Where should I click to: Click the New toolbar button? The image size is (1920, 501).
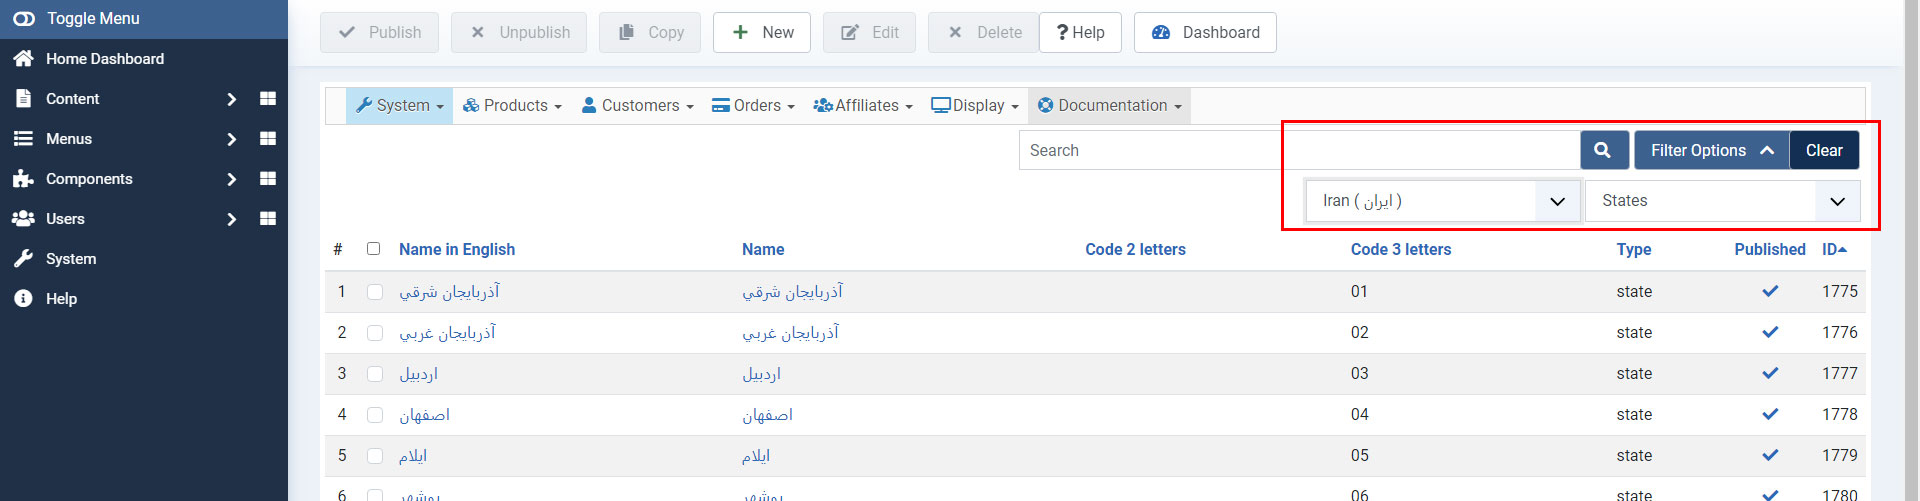coord(762,33)
